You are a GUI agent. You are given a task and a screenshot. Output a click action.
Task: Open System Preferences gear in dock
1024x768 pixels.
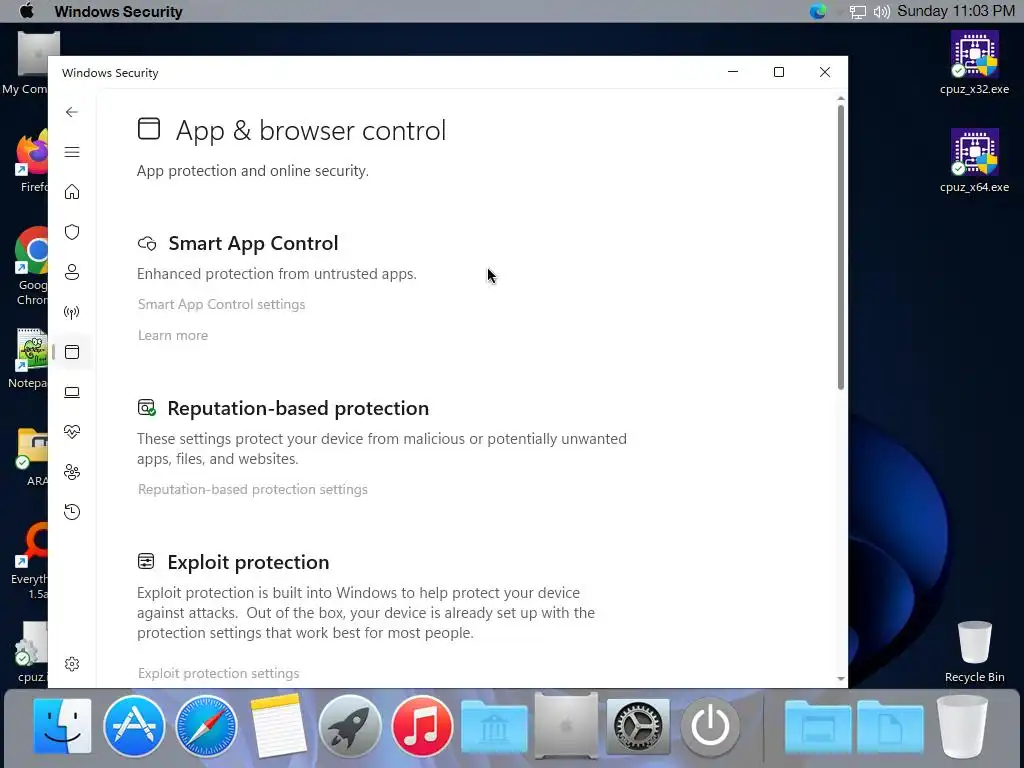click(x=638, y=726)
